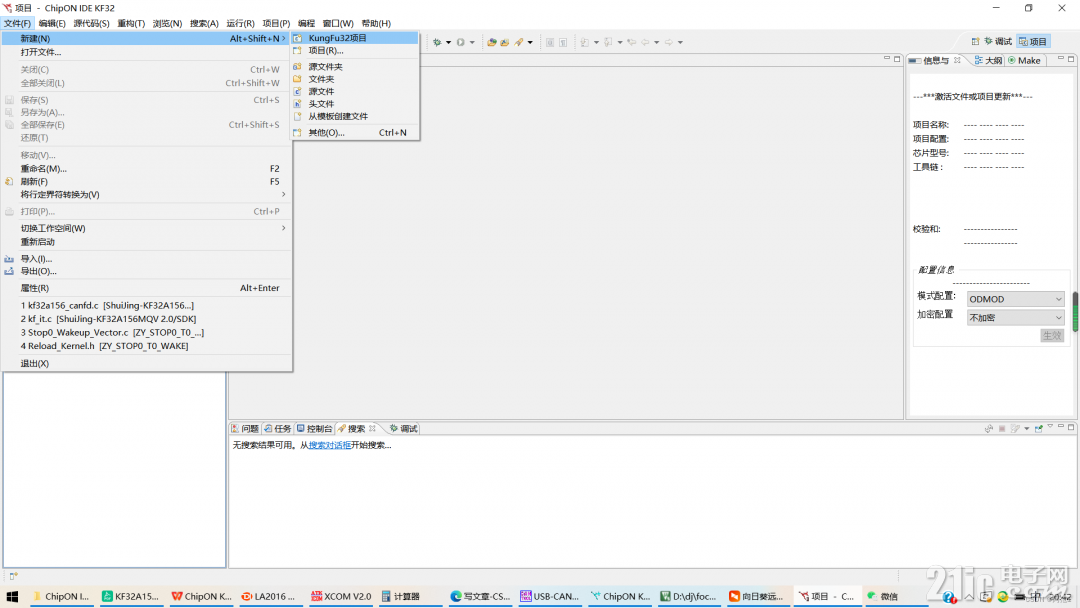Screen dimensions: 1080x608
Task: Click 退出(X) to exit the IDE
Action: pos(147,364)
